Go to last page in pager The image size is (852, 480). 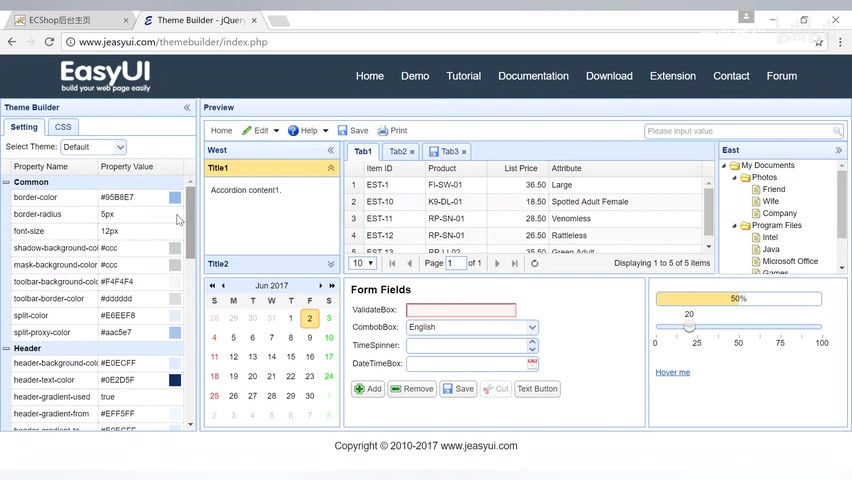[514, 264]
